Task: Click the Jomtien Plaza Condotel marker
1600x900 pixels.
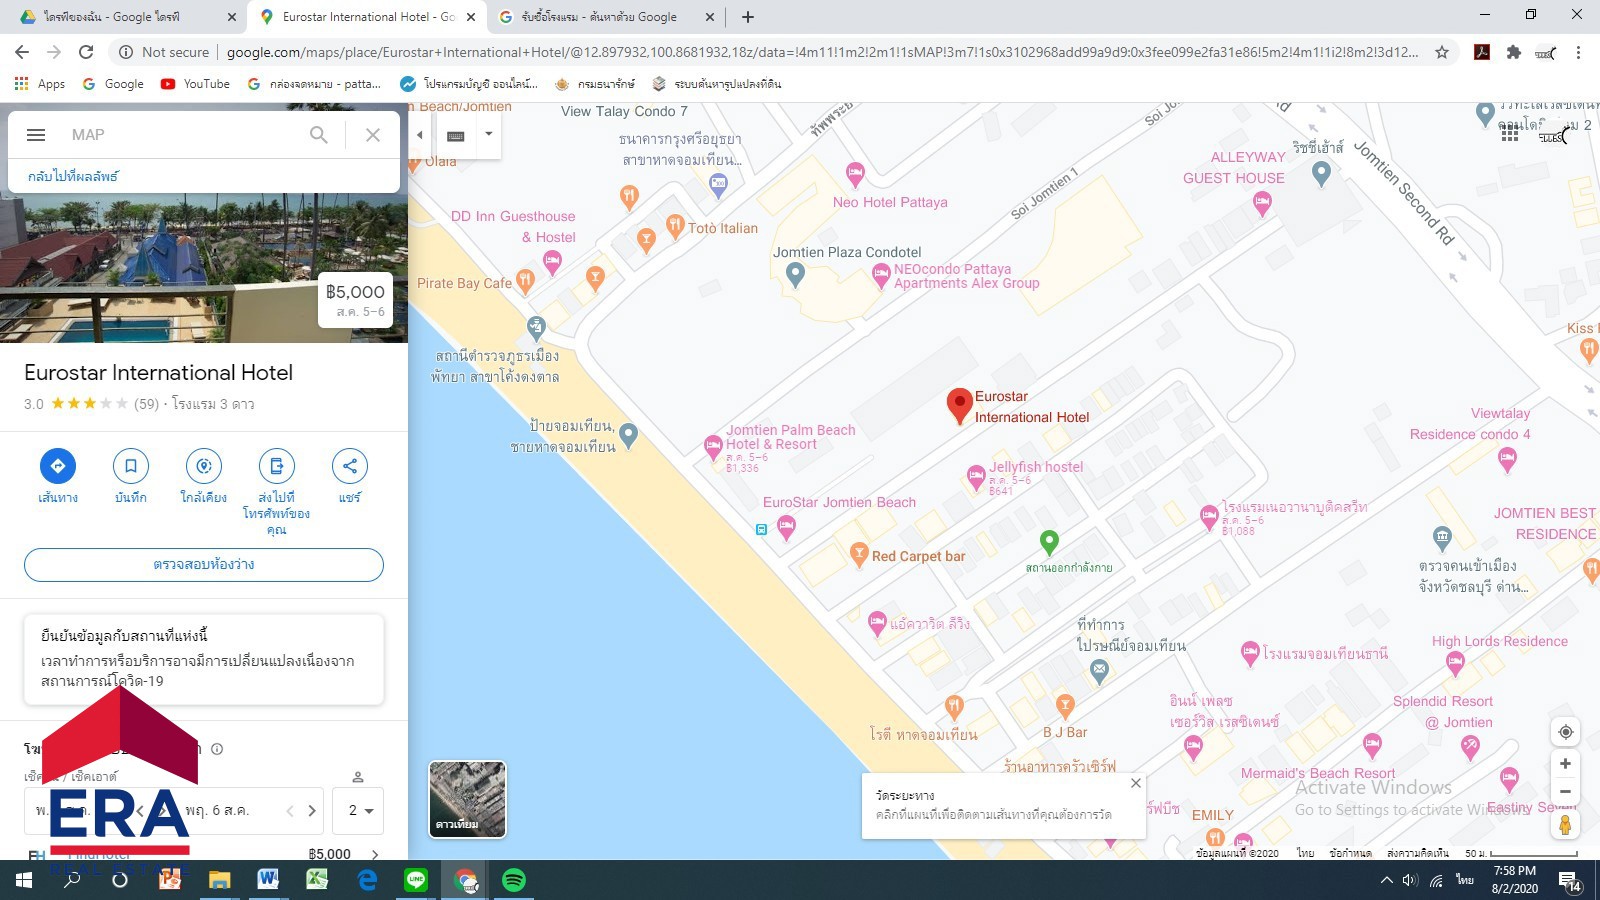Action: point(795,273)
